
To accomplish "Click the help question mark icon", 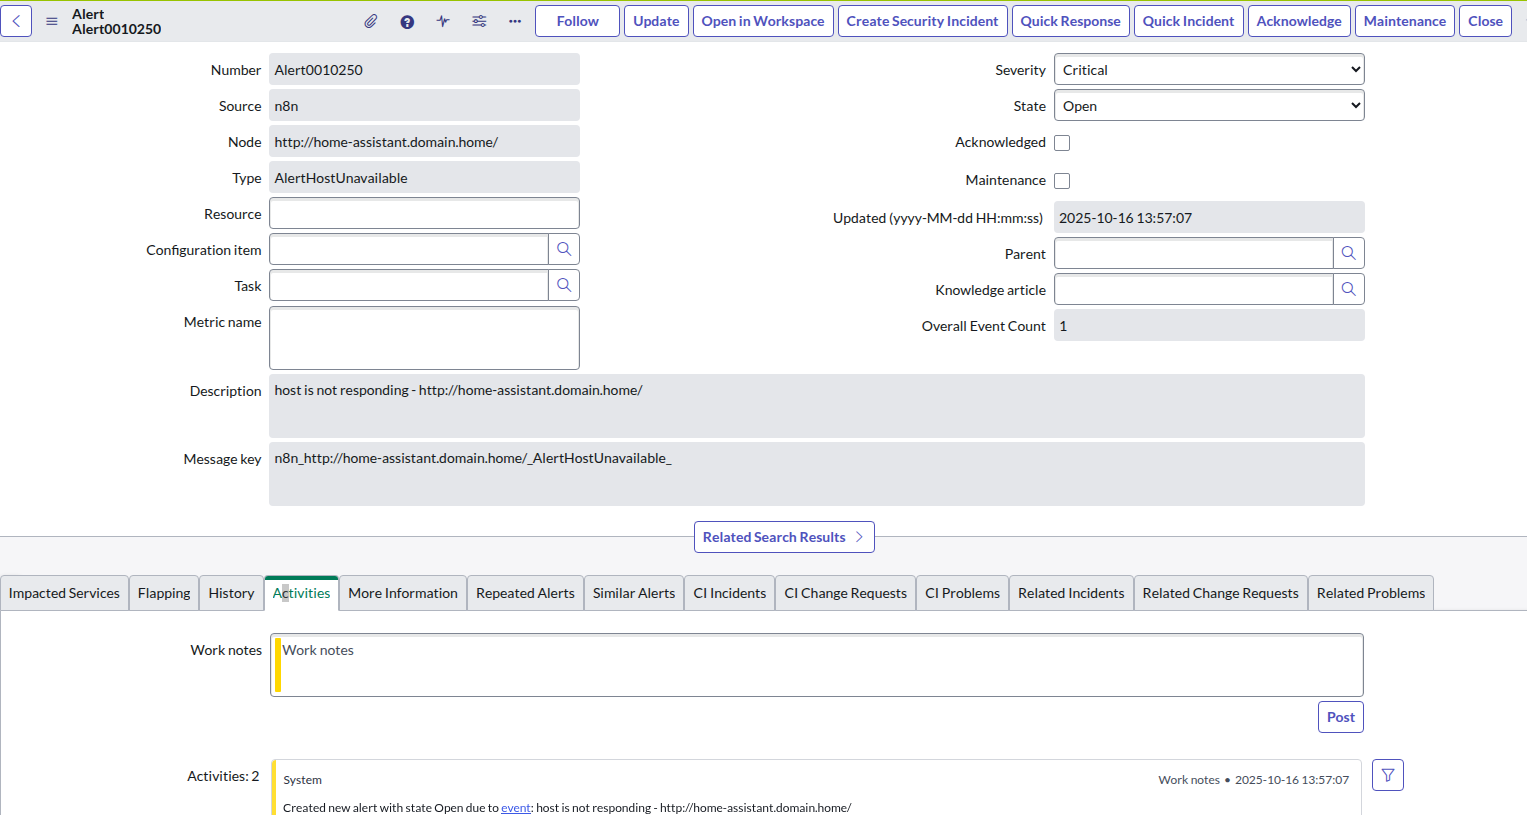I will [x=407, y=21].
